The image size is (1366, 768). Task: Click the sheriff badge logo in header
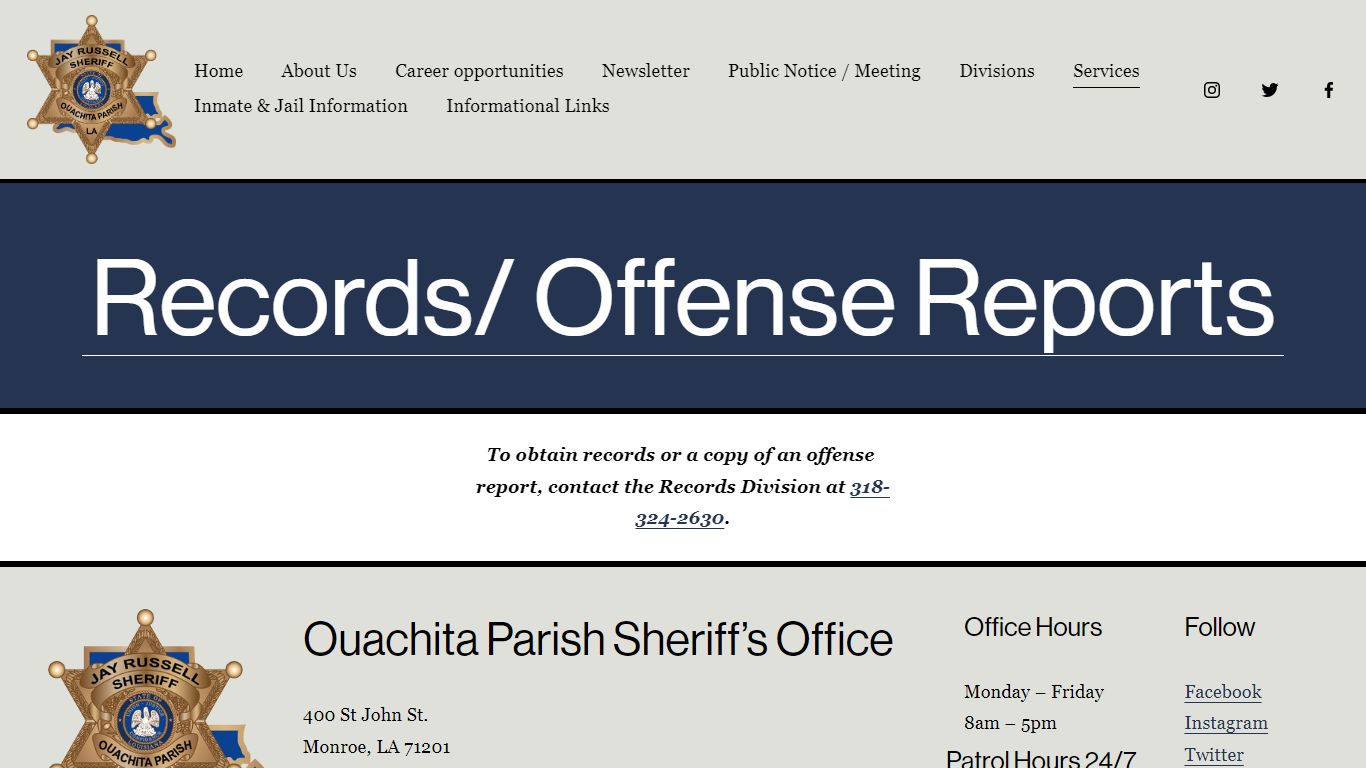(x=101, y=89)
